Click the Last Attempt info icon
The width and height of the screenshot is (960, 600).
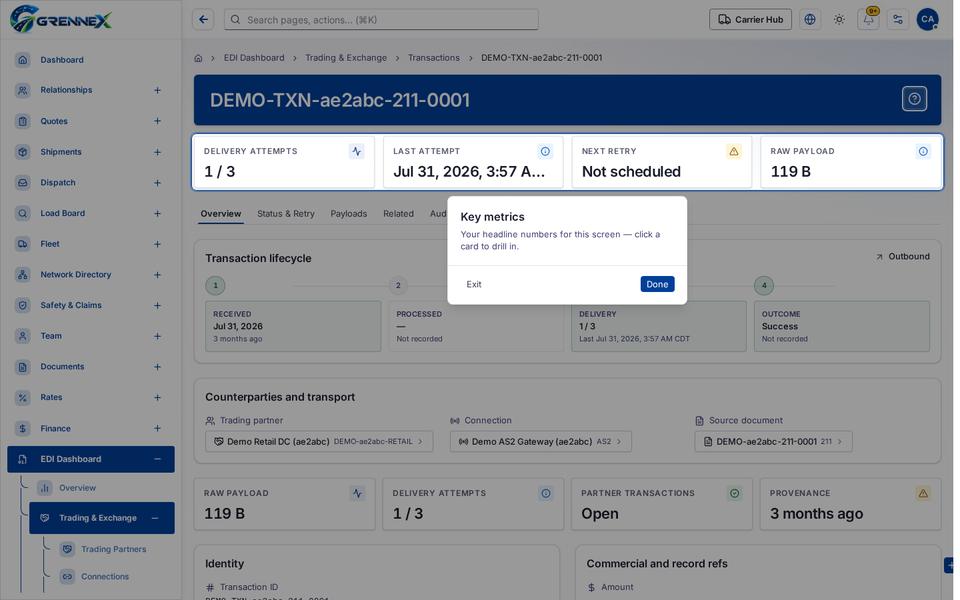(545, 151)
